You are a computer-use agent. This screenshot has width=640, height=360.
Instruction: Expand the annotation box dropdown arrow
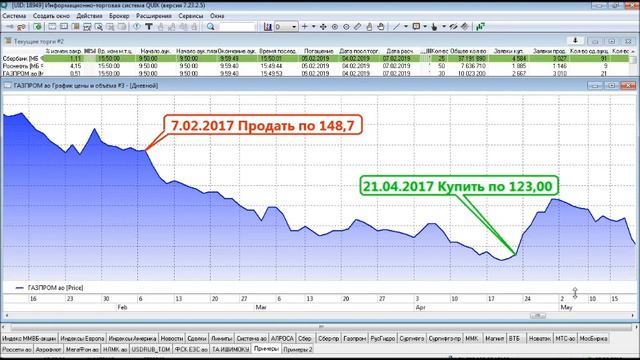tap(425, 27)
